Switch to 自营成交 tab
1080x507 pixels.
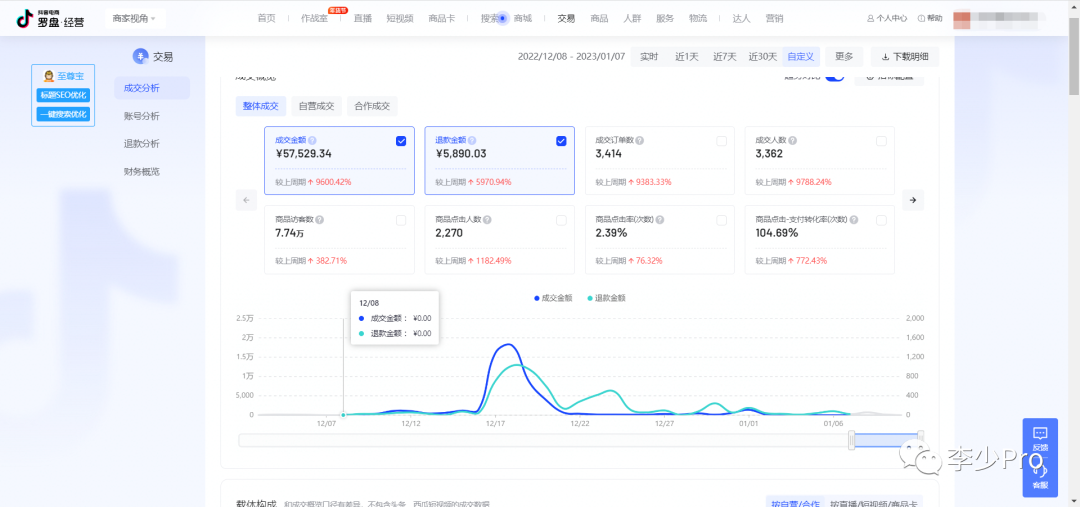tap(316, 106)
